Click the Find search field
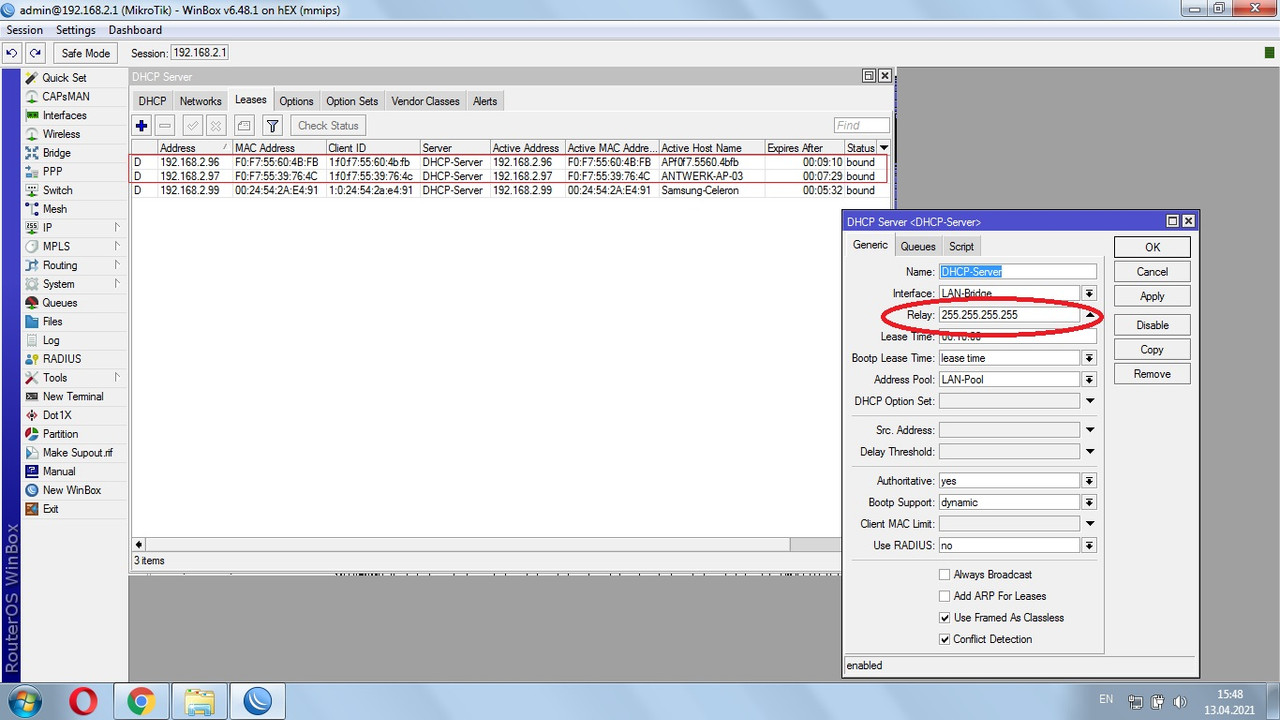 [x=862, y=125]
